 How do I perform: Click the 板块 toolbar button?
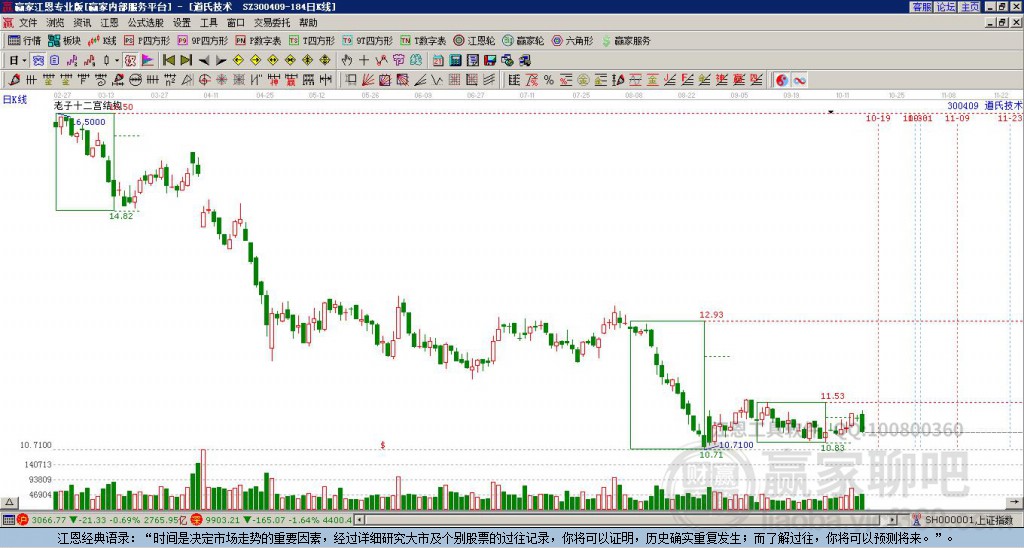65,40
